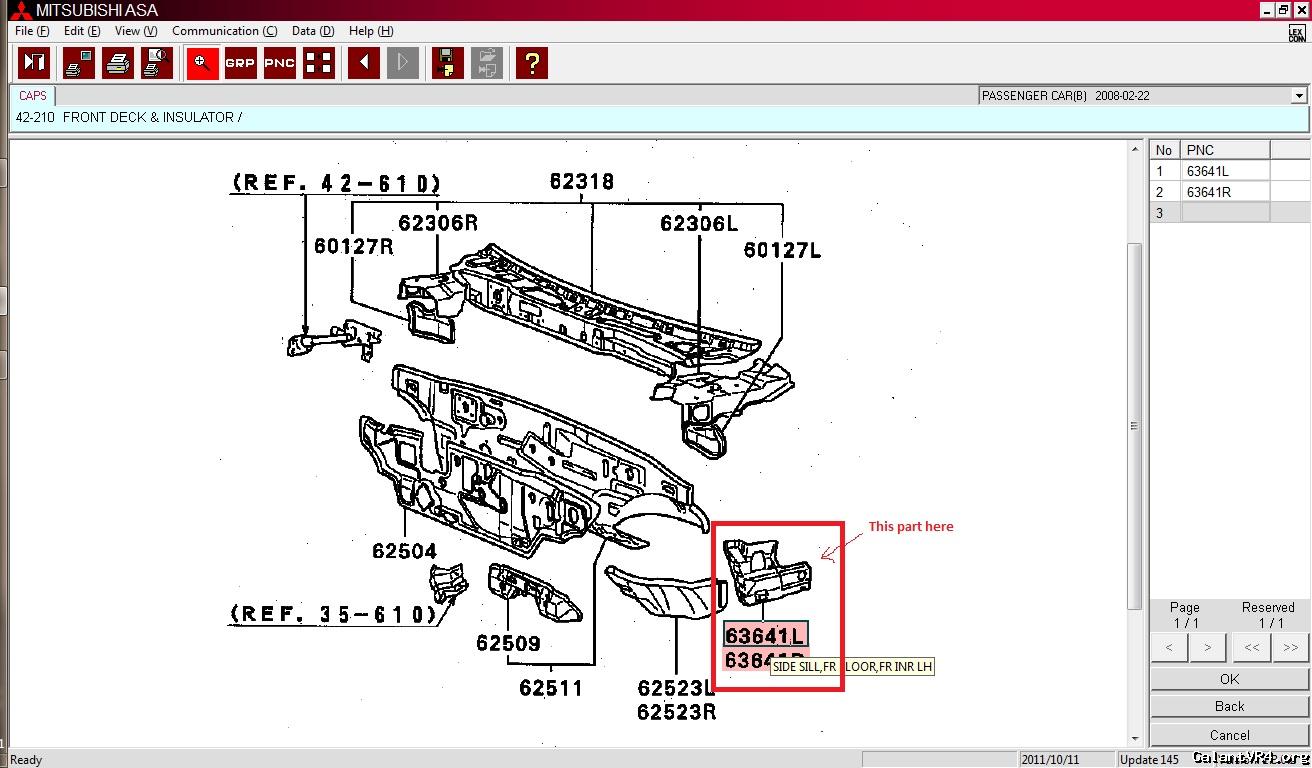Click part number 62504 in the diagram
The height and width of the screenshot is (768, 1312).
tap(404, 550)
